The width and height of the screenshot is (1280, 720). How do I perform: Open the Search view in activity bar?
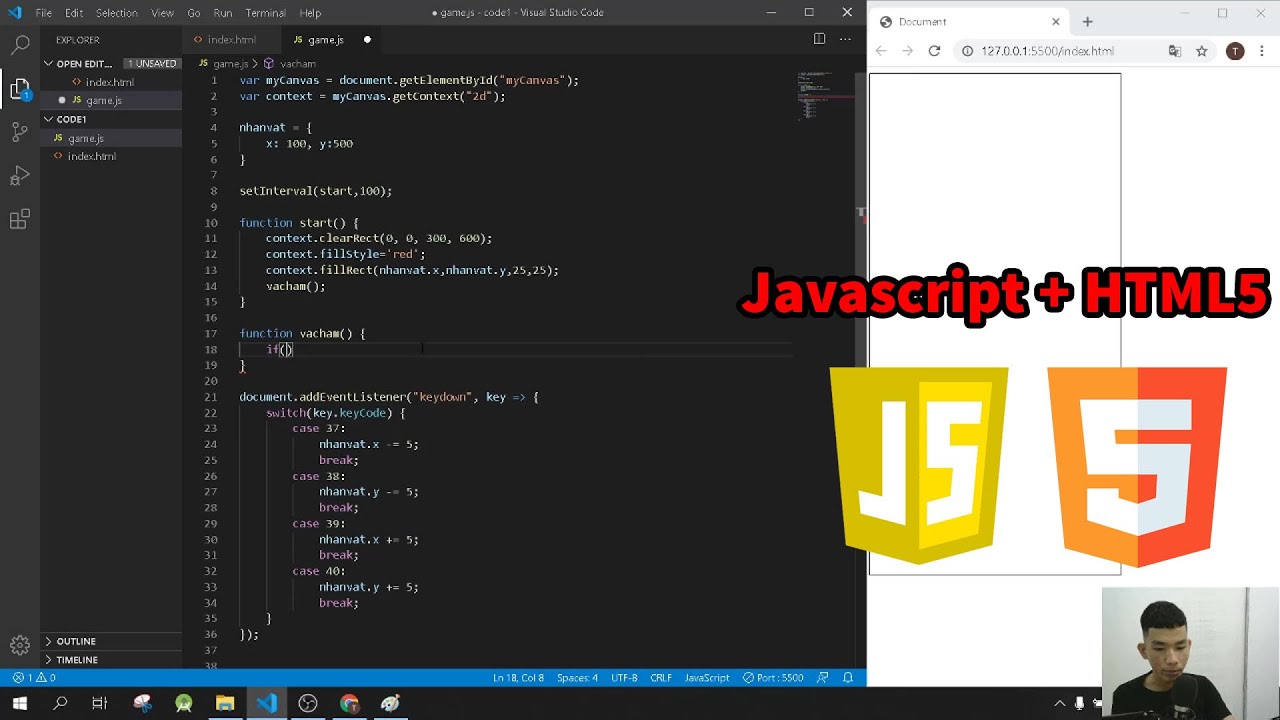tap(20, 45)
